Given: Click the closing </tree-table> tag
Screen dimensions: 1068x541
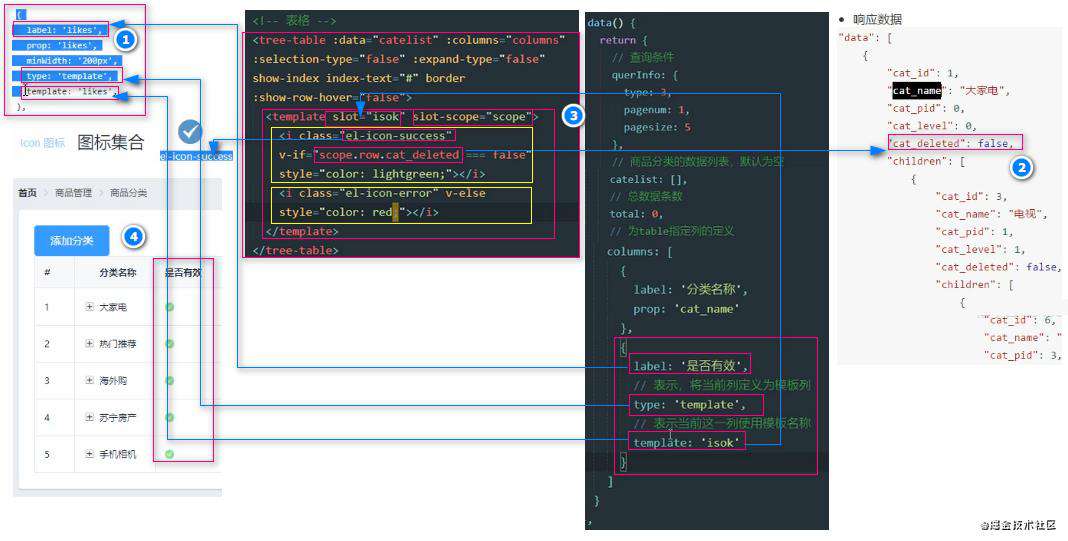Looking at the screenshot, I should [x=295, y=250].
